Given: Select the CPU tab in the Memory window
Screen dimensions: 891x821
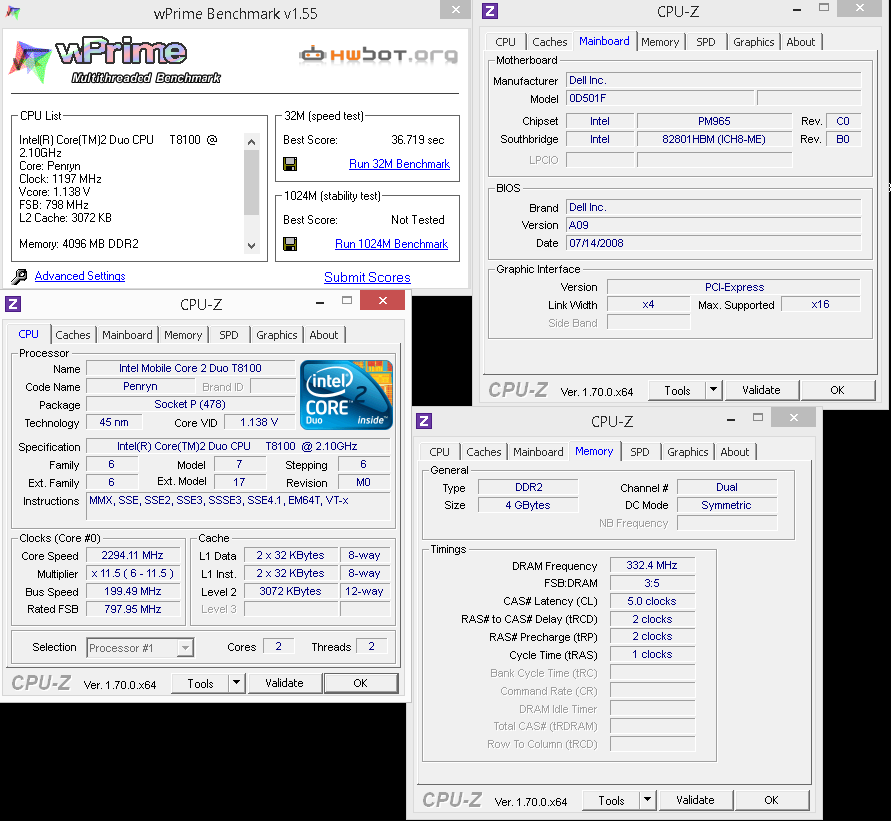Looking at the screenshot, I should (439, 452).
